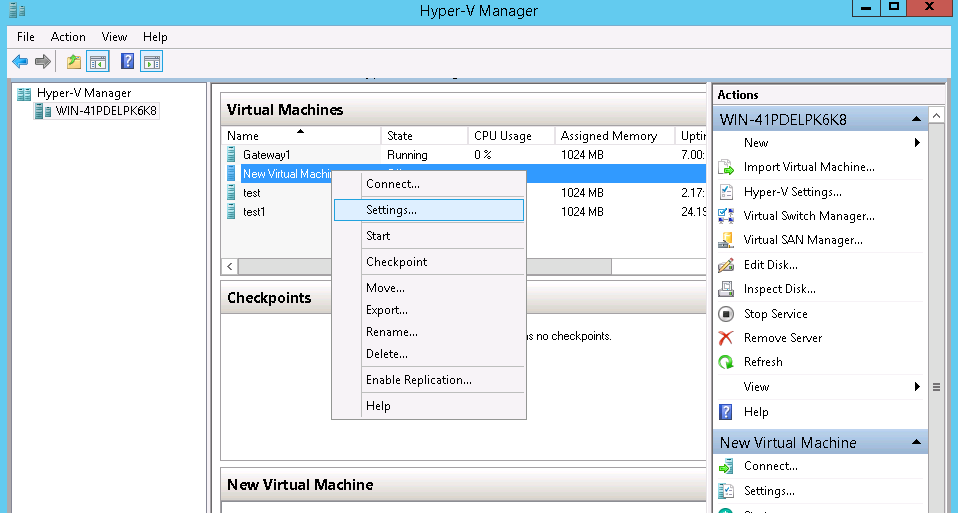Viewport: 958px width, 513px height.
Task: Choose Settings... in the context menu
Action: click(429, 210)
